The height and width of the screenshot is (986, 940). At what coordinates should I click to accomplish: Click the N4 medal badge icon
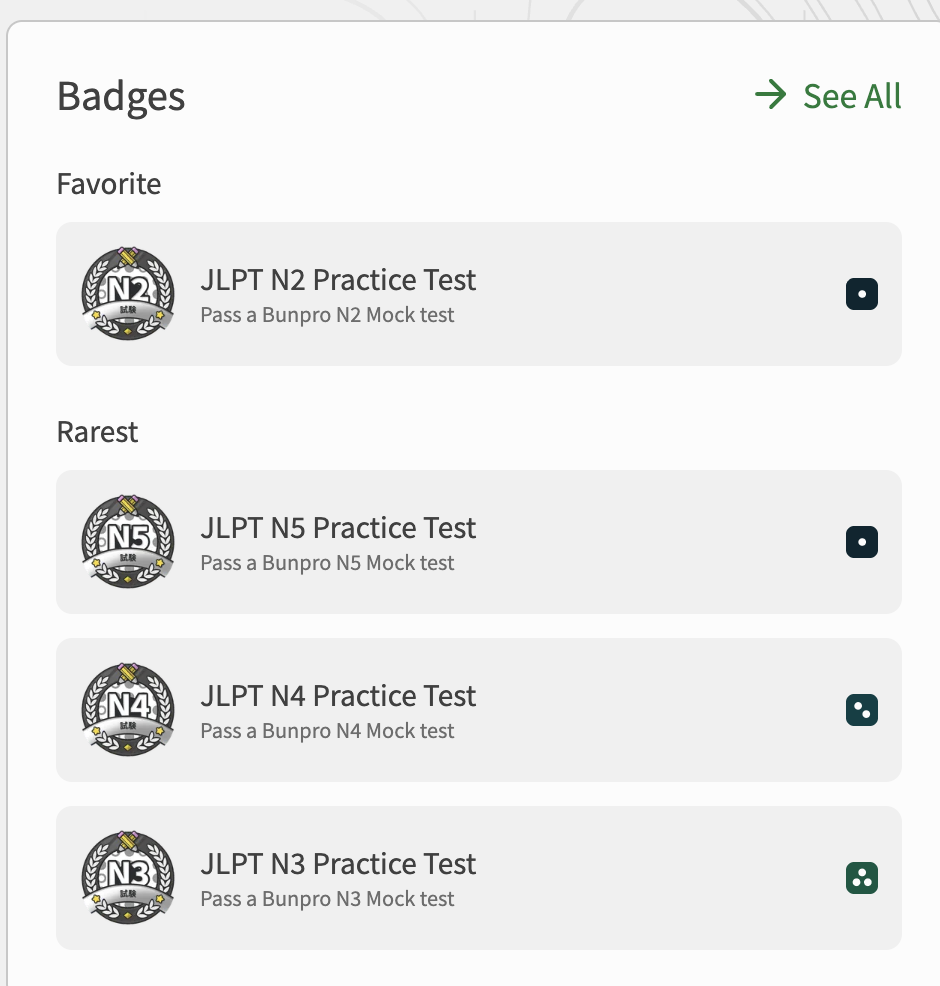click(x=128, y=710)
